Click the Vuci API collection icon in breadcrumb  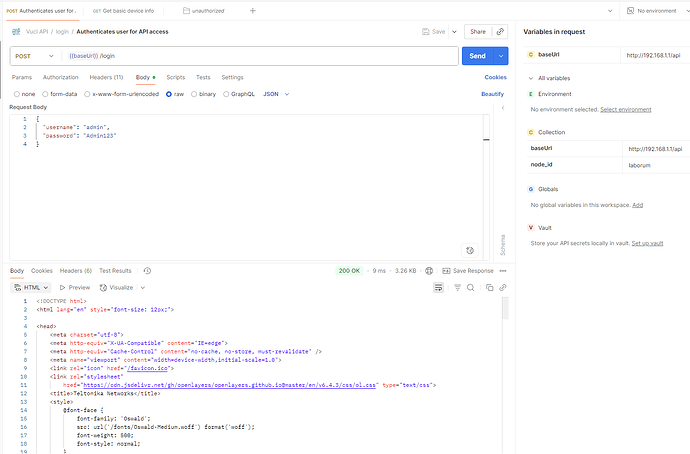pos(16,32)
